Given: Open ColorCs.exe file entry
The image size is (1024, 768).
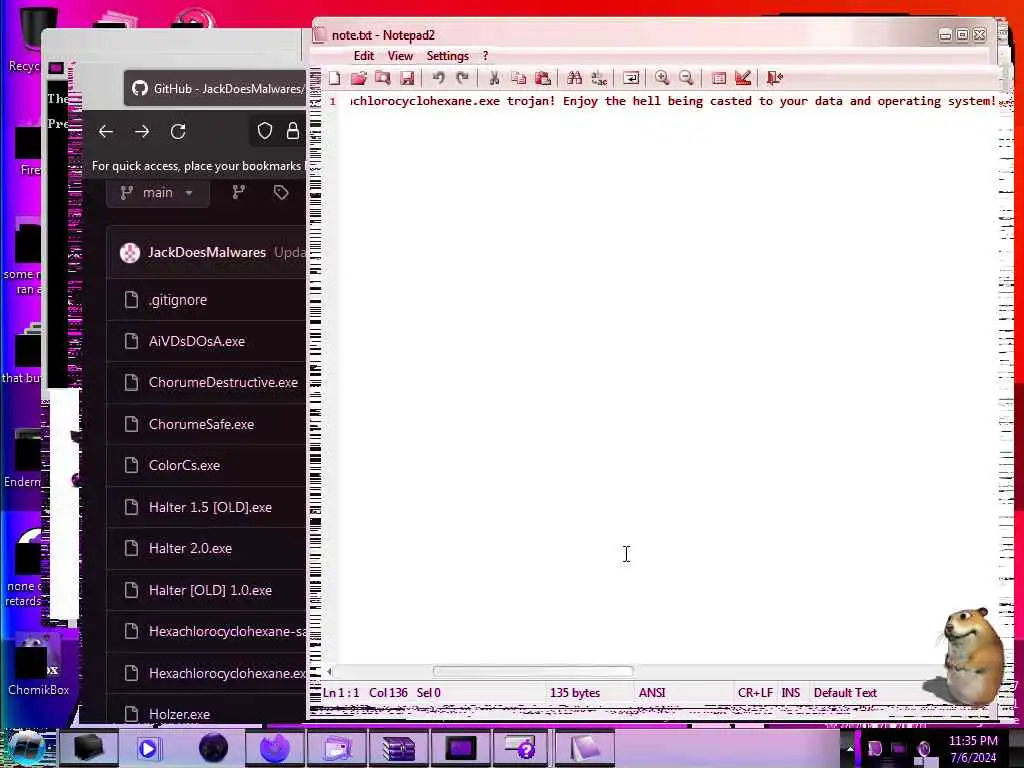Looking at the screenshot, I should tap(184, 465).
